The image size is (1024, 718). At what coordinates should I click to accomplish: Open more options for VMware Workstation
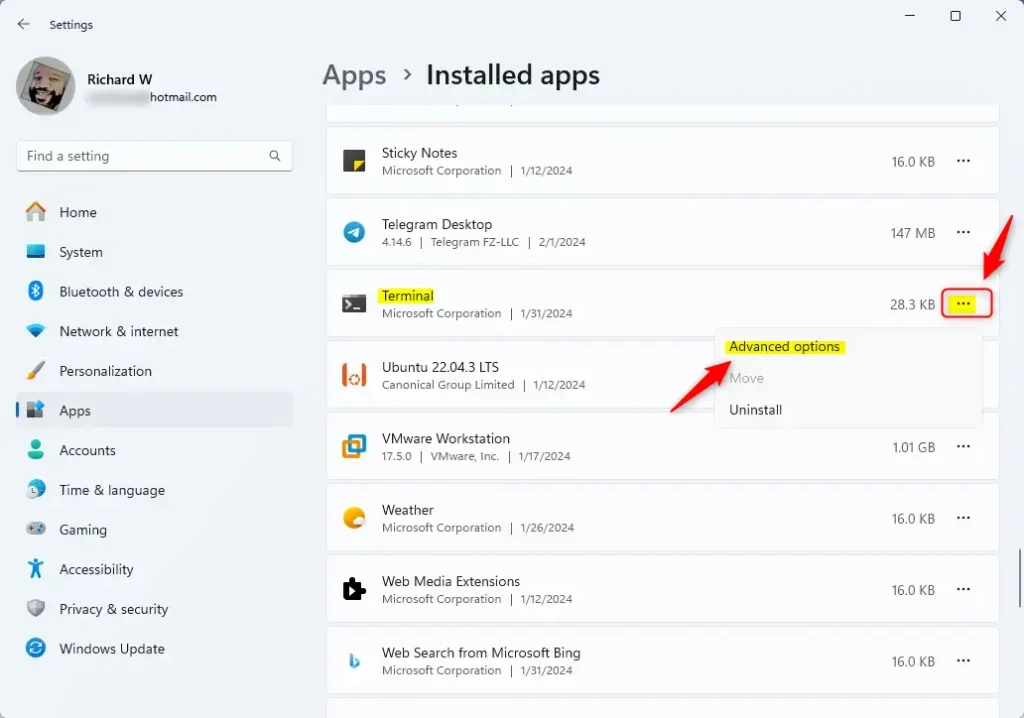(963, 446)
